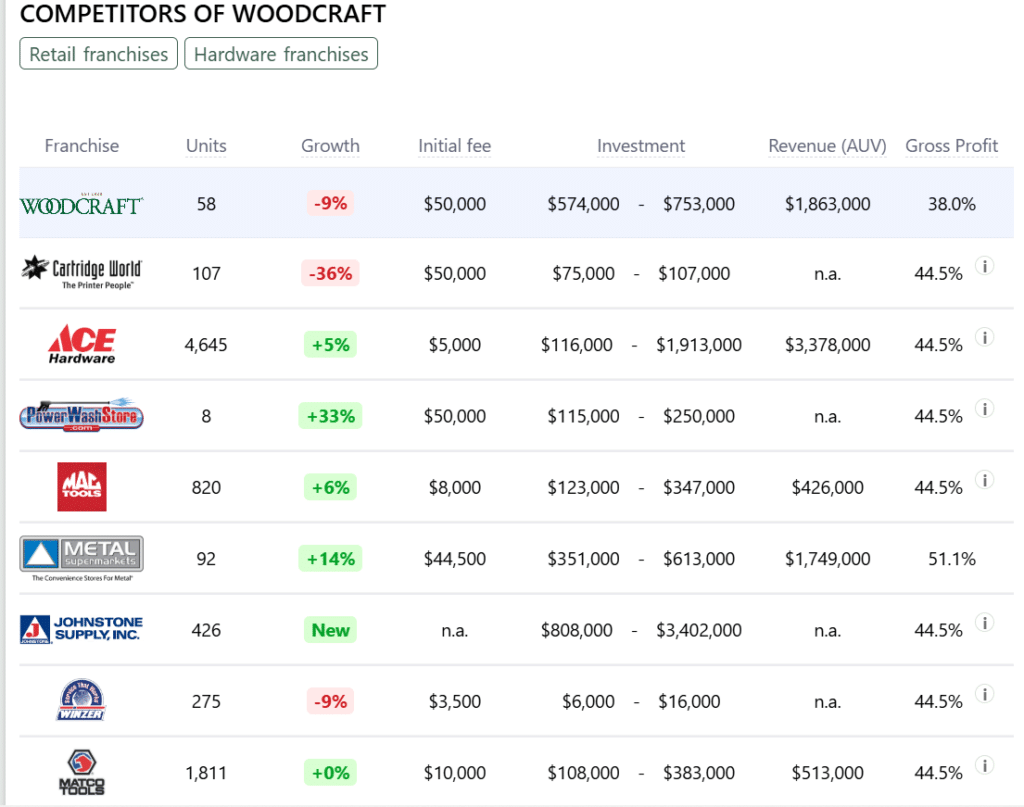1024x807 pixels.
Task: Select the $426,000 revenue value
Action: coord(827,488)
